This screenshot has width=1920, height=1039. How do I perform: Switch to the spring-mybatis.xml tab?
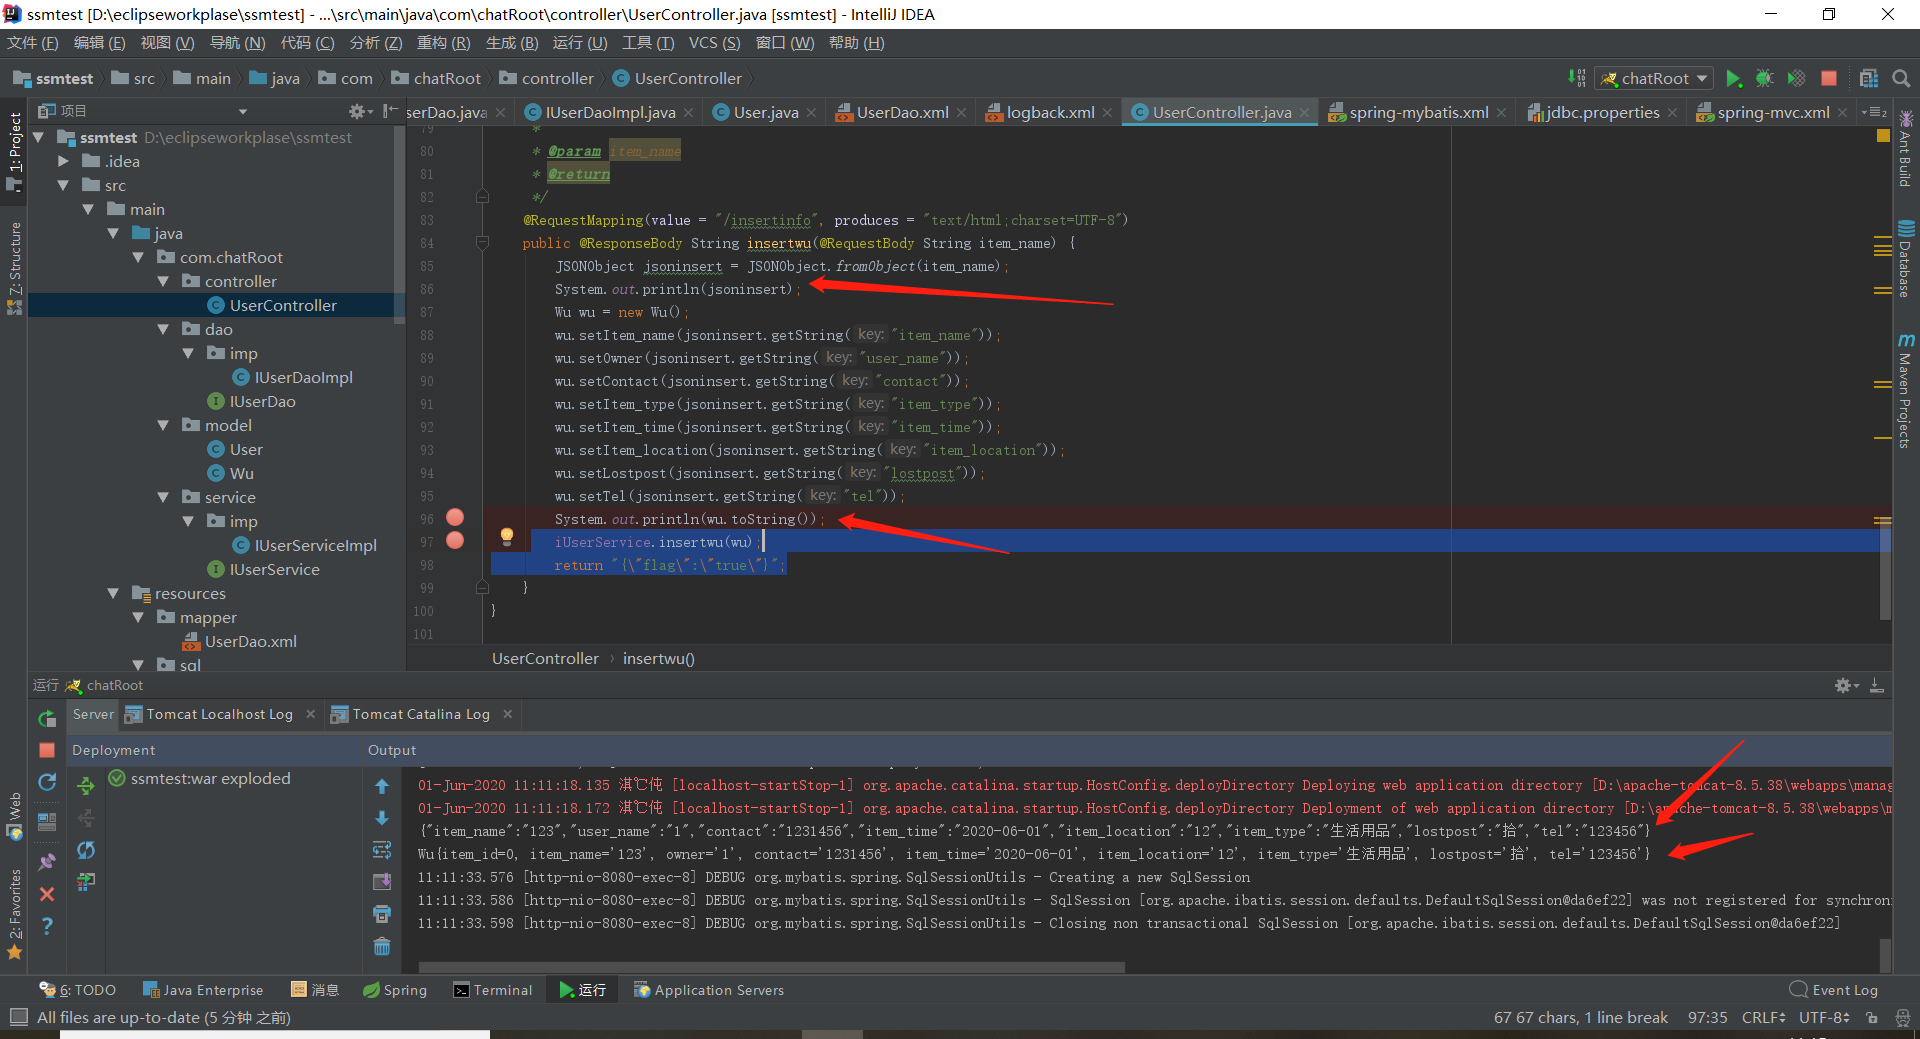point(1418,113)
